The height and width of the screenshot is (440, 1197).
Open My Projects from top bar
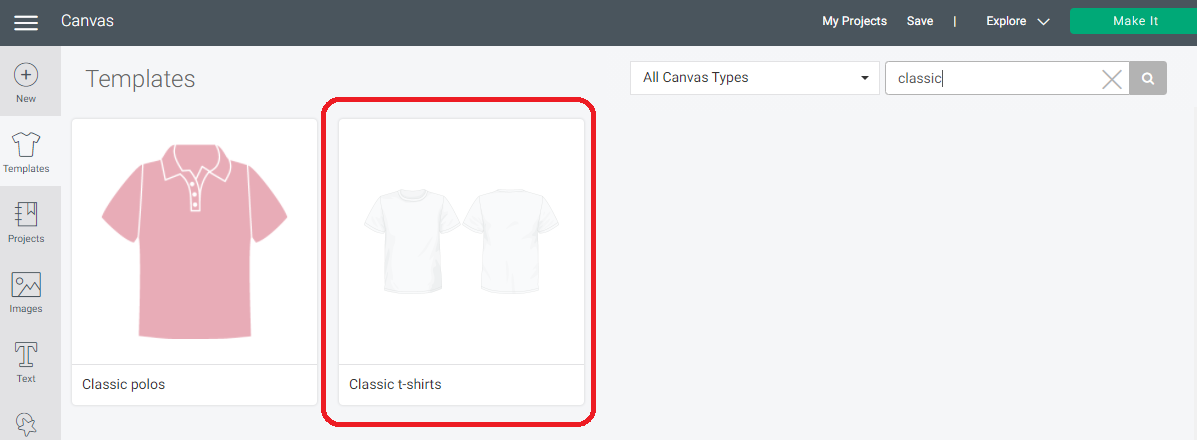[854, 21]
